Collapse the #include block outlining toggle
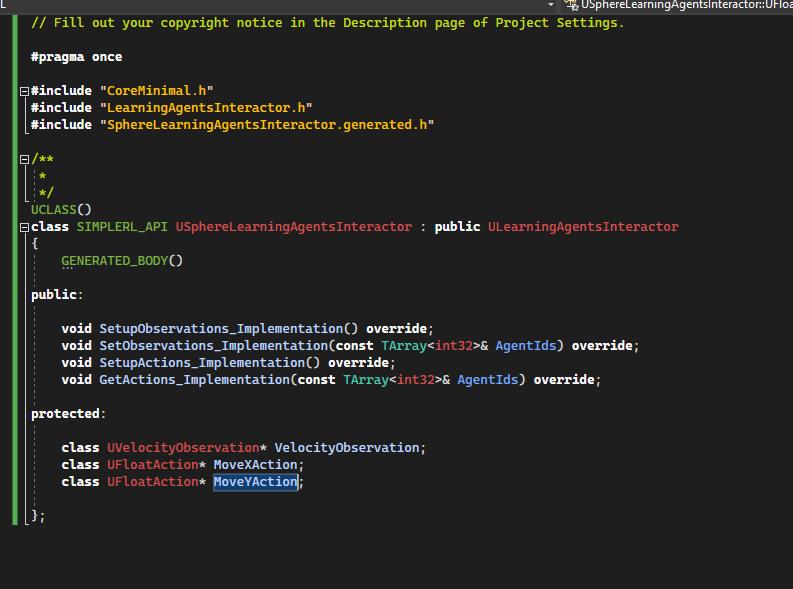793x589 pixels. 24,92
